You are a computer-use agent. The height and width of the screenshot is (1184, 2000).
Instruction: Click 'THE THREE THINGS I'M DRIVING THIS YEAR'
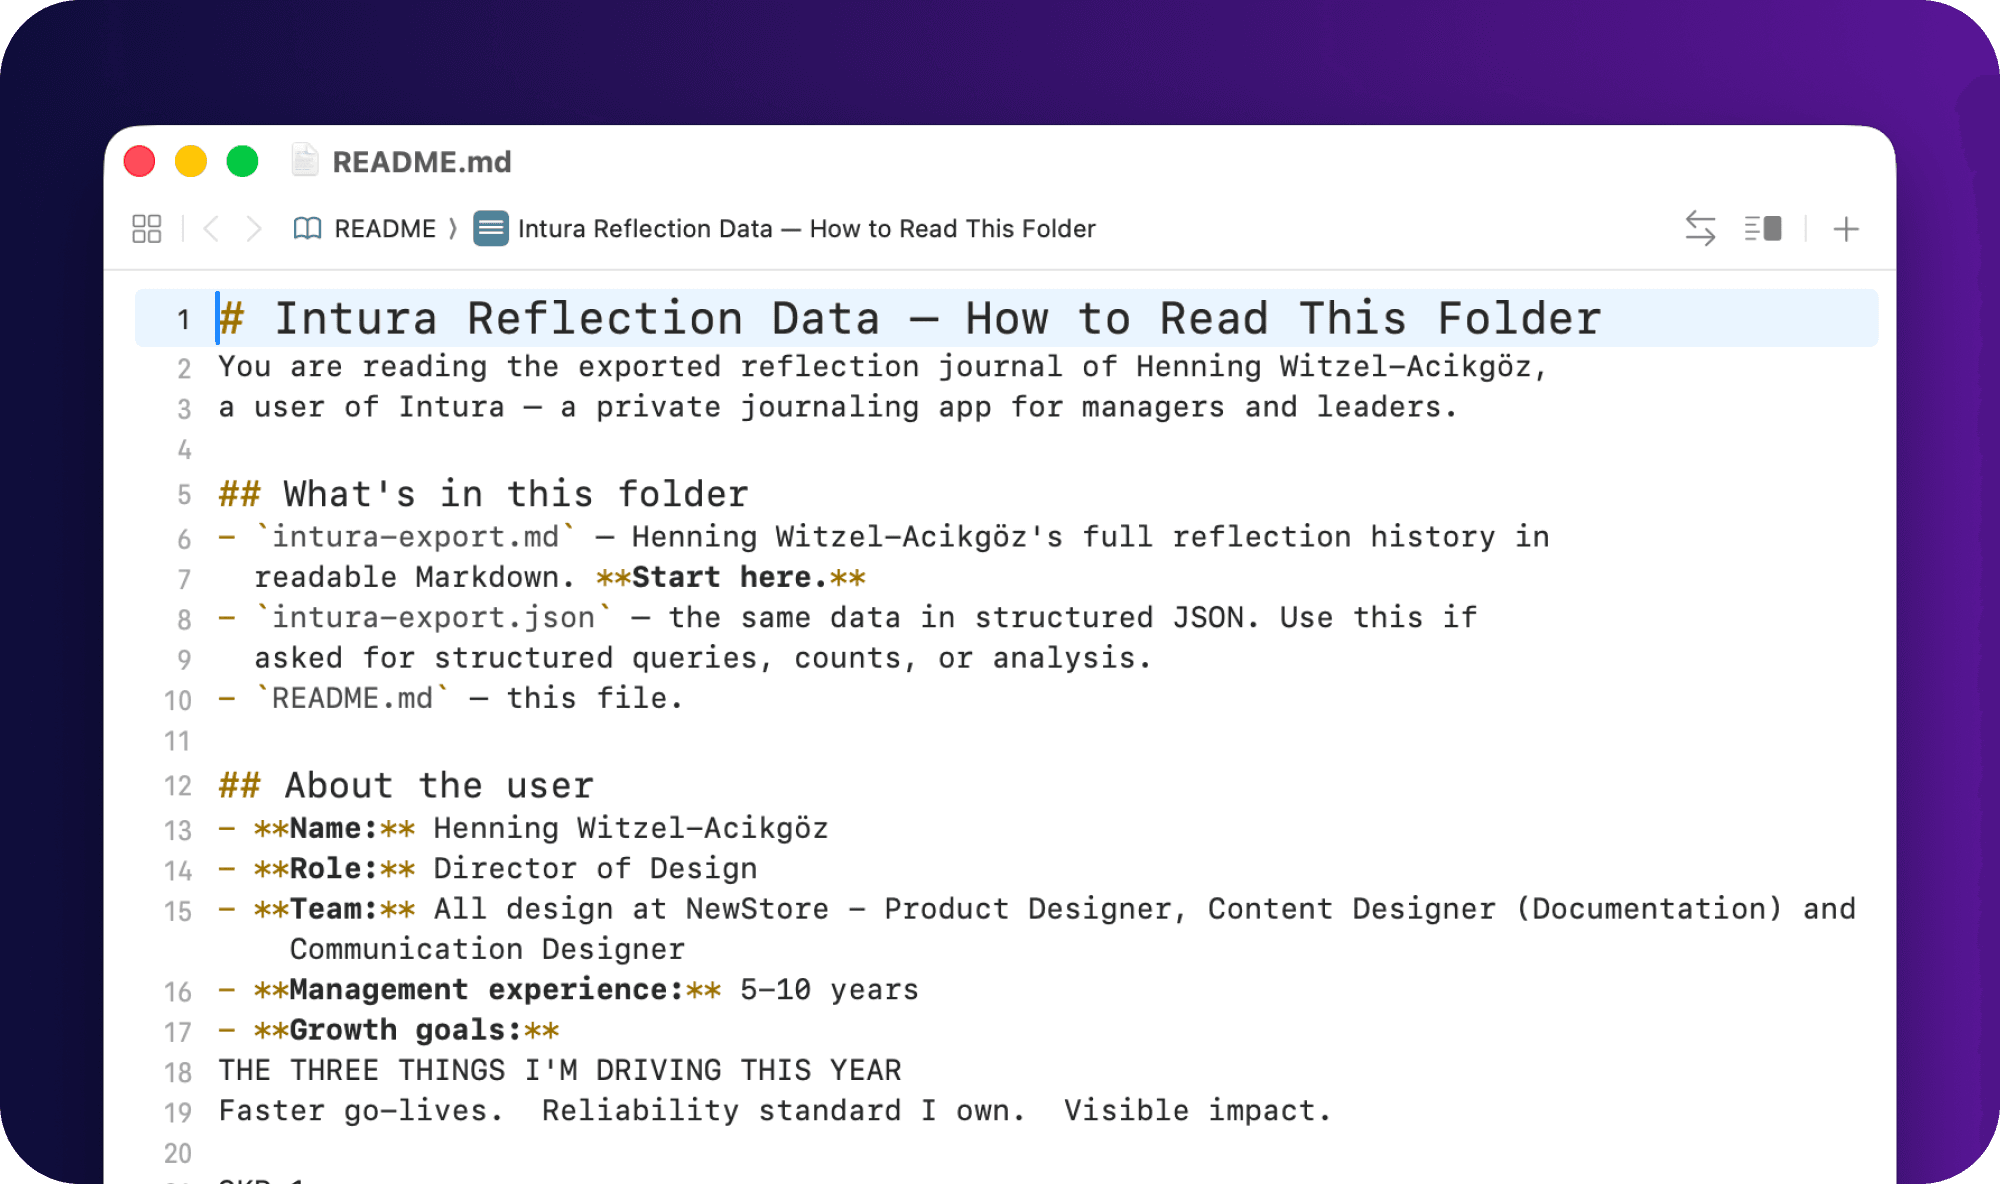pos(560,1071)
